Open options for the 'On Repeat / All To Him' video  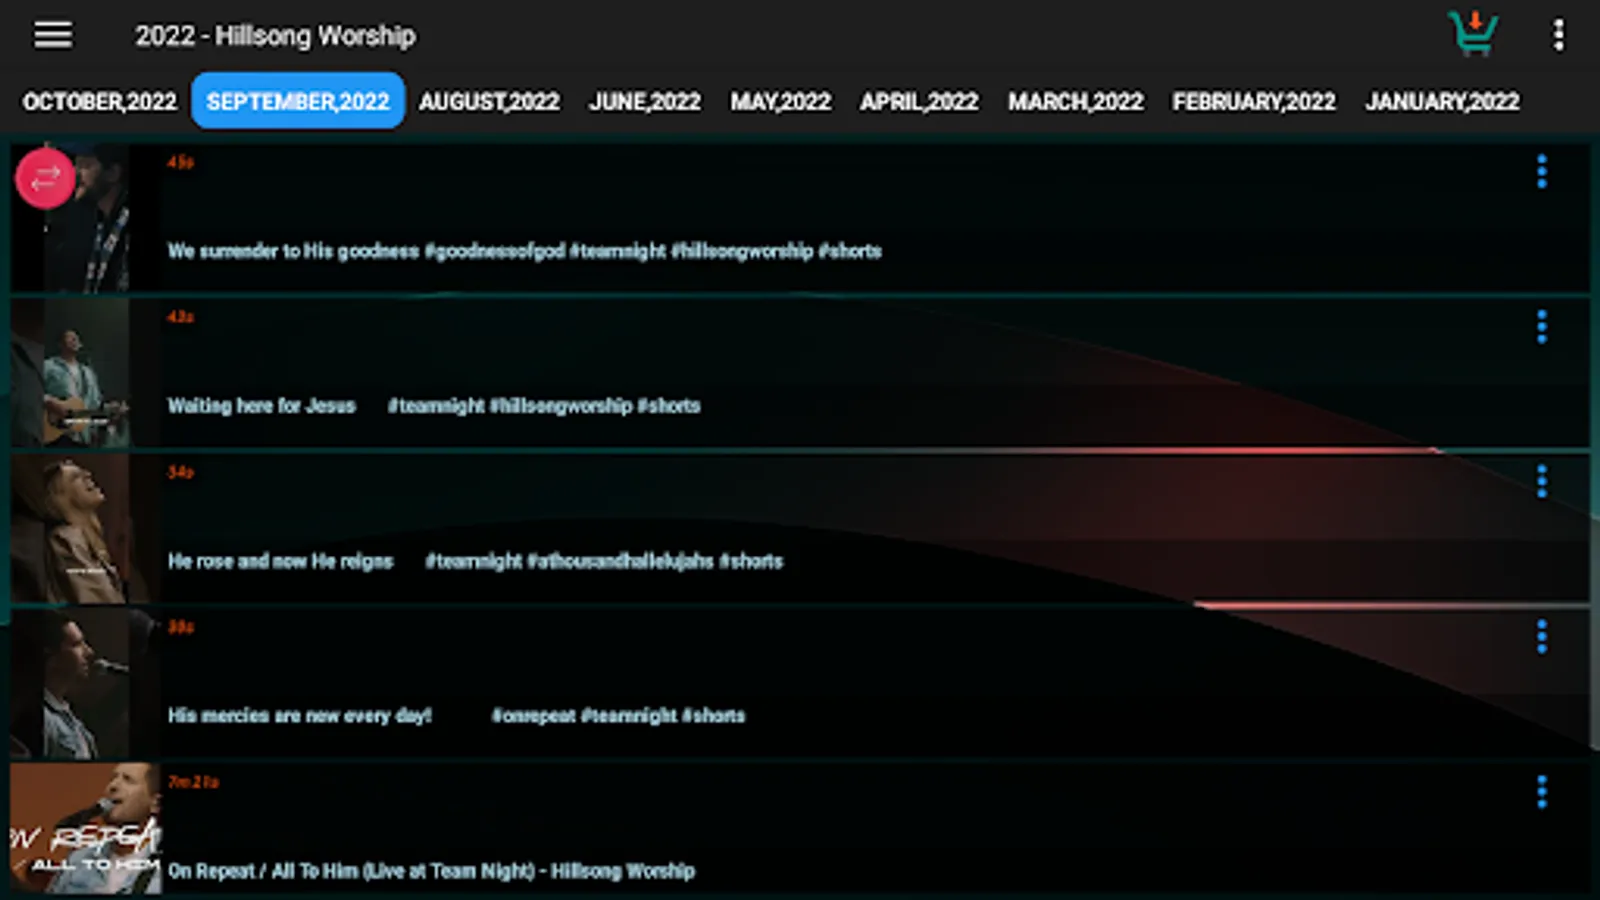point(1542,790)
